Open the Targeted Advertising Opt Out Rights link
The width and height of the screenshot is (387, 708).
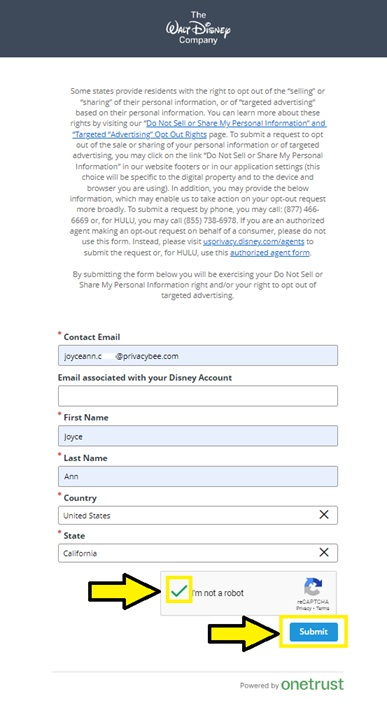[139, 134]
